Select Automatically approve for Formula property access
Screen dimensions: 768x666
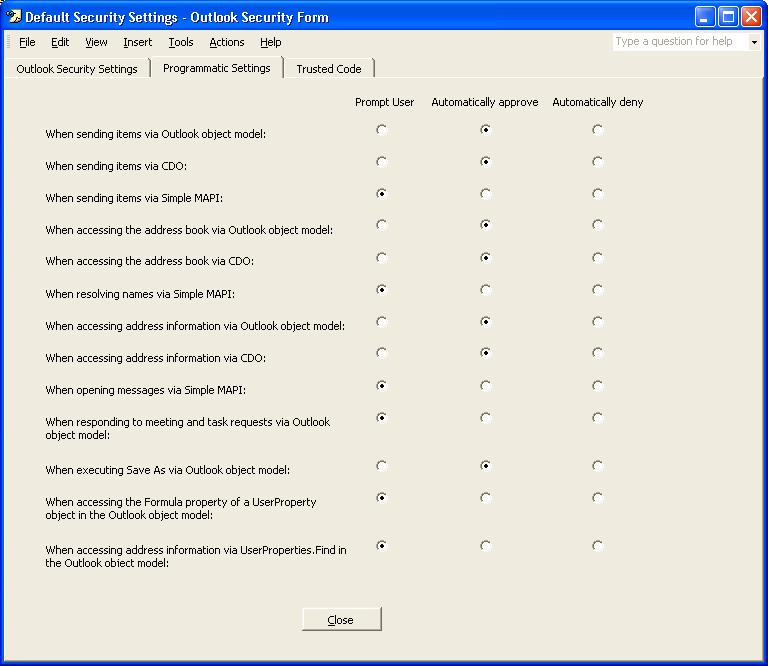(485, 498)
